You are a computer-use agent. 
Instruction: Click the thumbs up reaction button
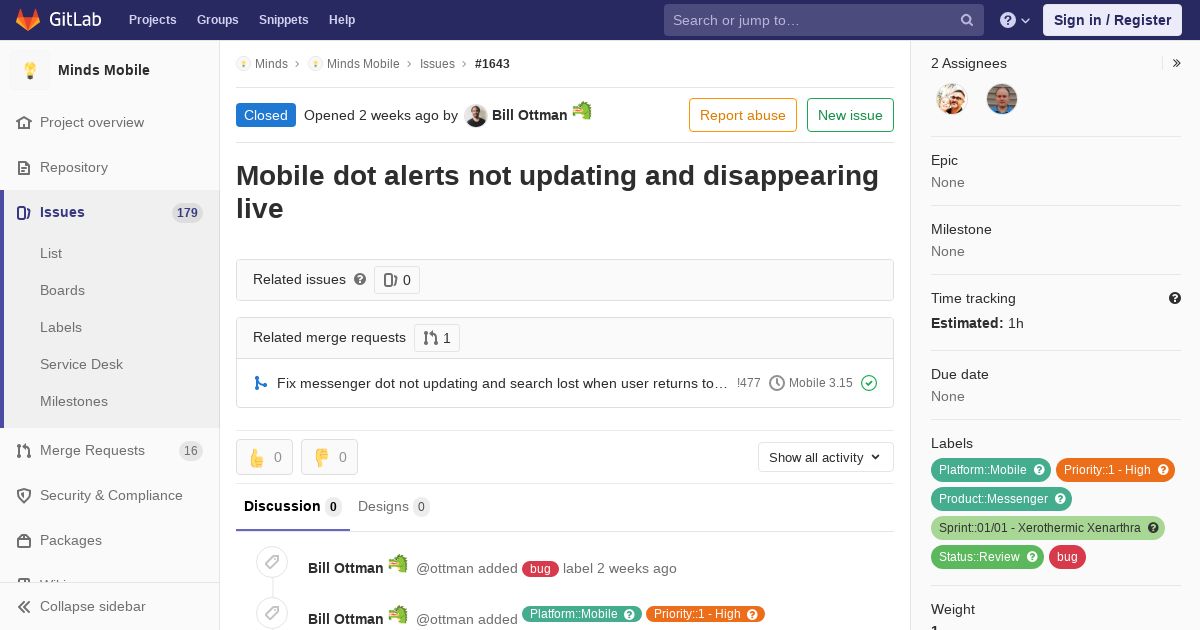pyautogui.click(x=264, y=457)
